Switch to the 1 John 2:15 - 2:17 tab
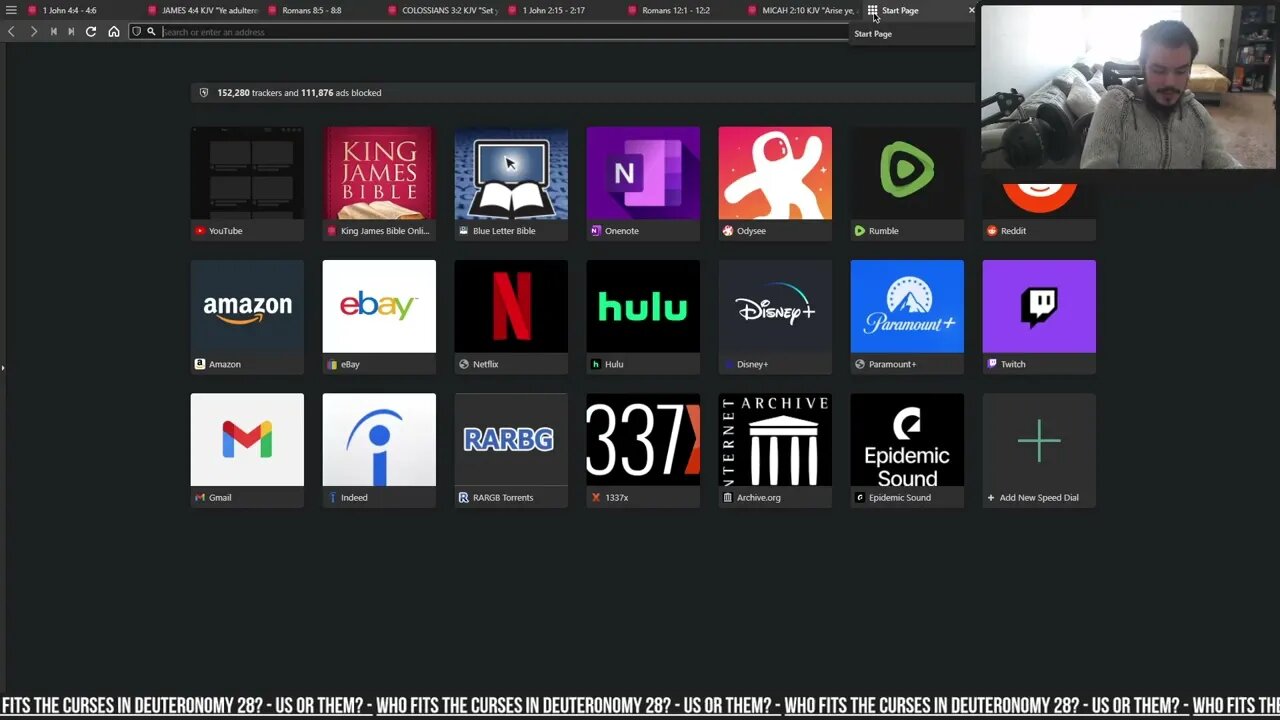Image resolution: width=1280 pixels, height=720 pixels. coord(553,10)
